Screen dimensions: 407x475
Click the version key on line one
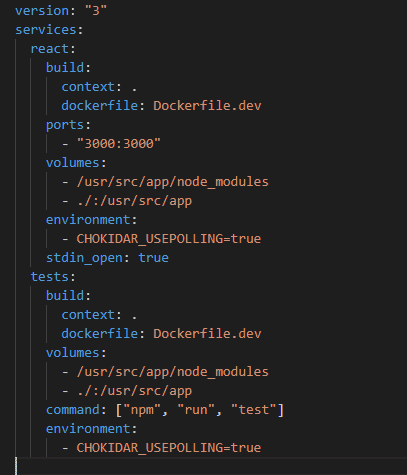[x=42, y=11]
